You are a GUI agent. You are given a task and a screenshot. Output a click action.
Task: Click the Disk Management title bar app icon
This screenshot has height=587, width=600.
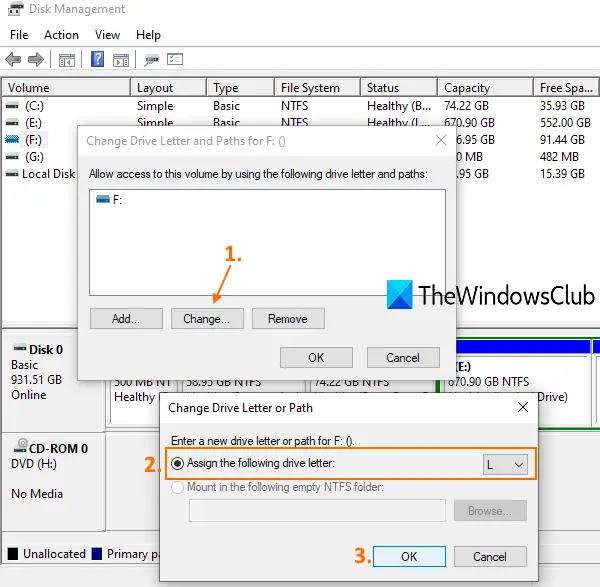pos(15,8)
